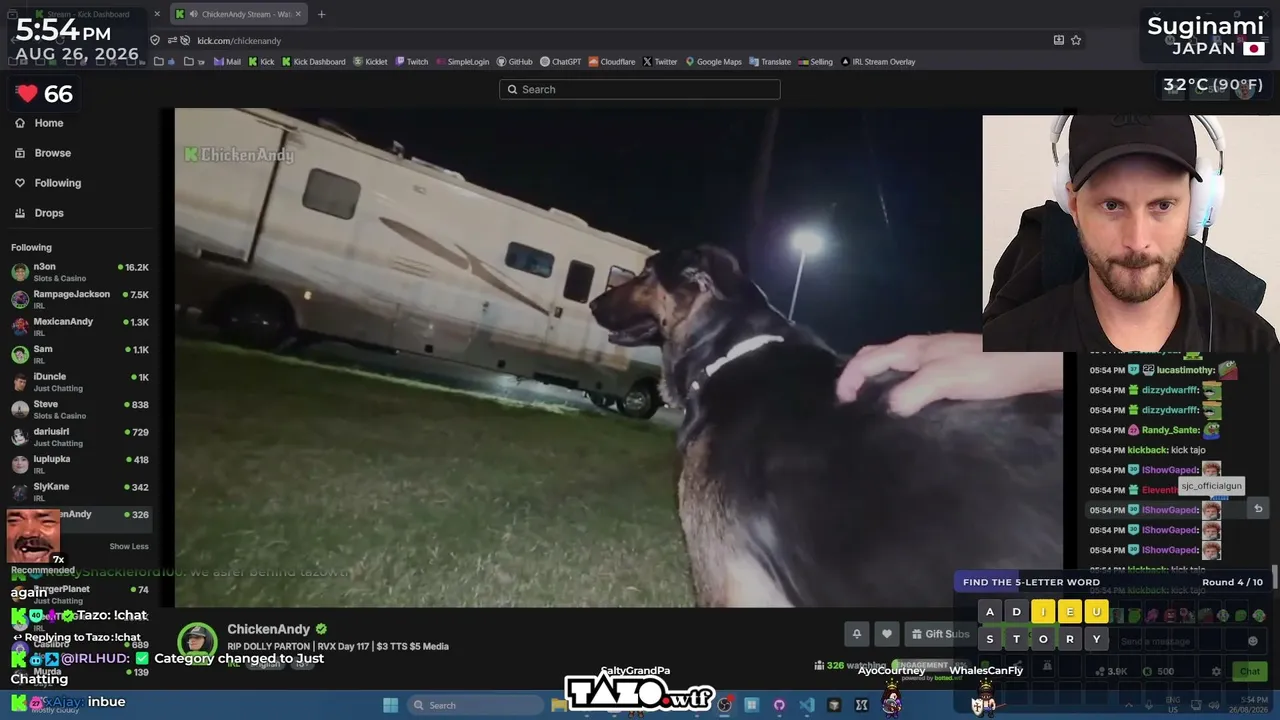Image resolution: width=1280 pixels, height=720 pixels.
Task: Open Steve's channel in Following list
Action: point(80,409)
